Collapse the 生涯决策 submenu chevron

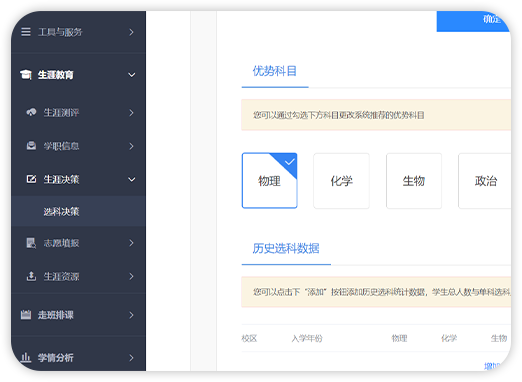[x=132, y=179]
